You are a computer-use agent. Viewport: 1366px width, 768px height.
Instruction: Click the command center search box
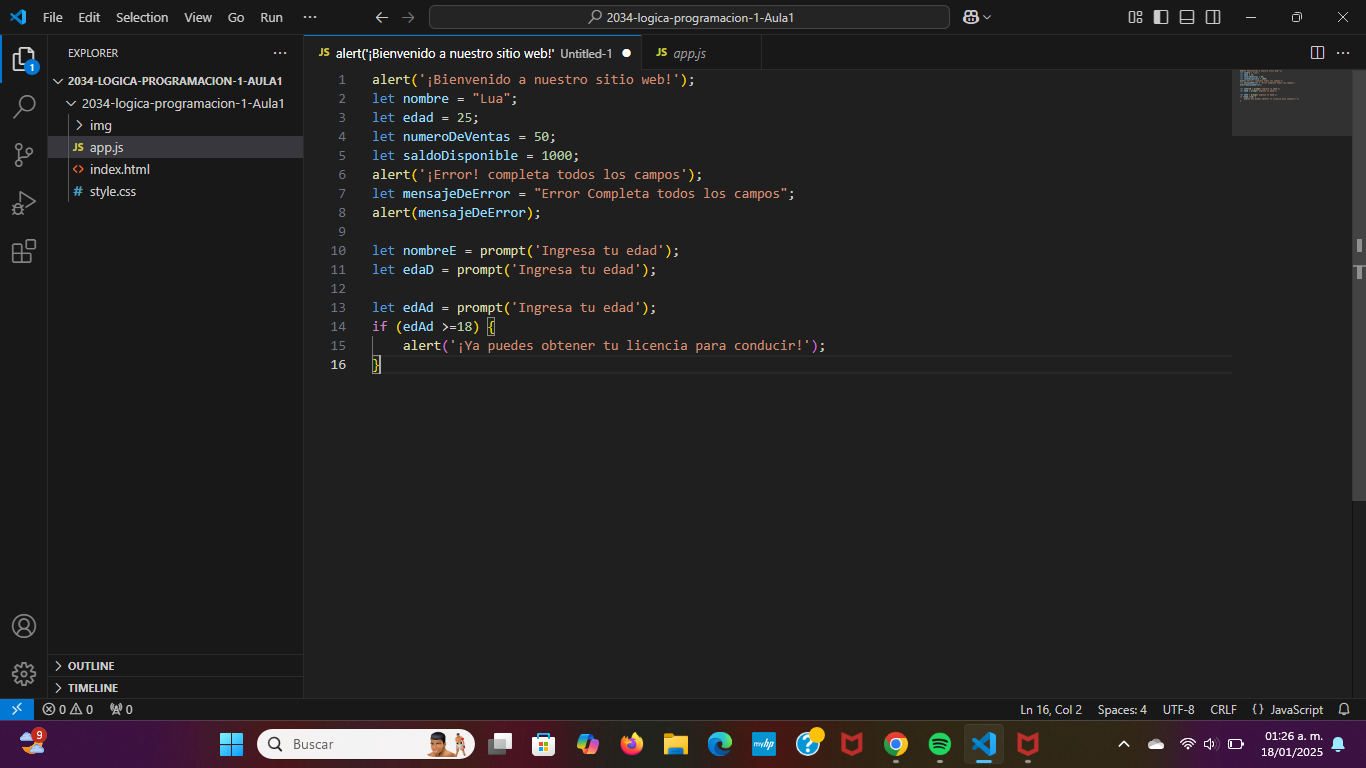click(689, 17)
